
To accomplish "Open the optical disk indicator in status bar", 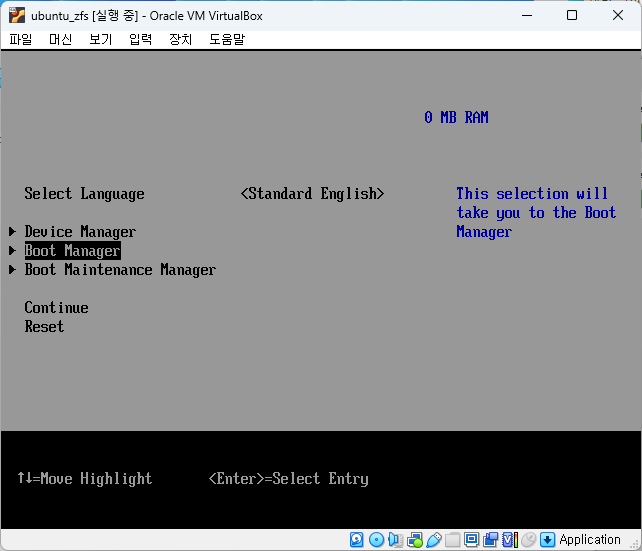I will pos(376,540).
